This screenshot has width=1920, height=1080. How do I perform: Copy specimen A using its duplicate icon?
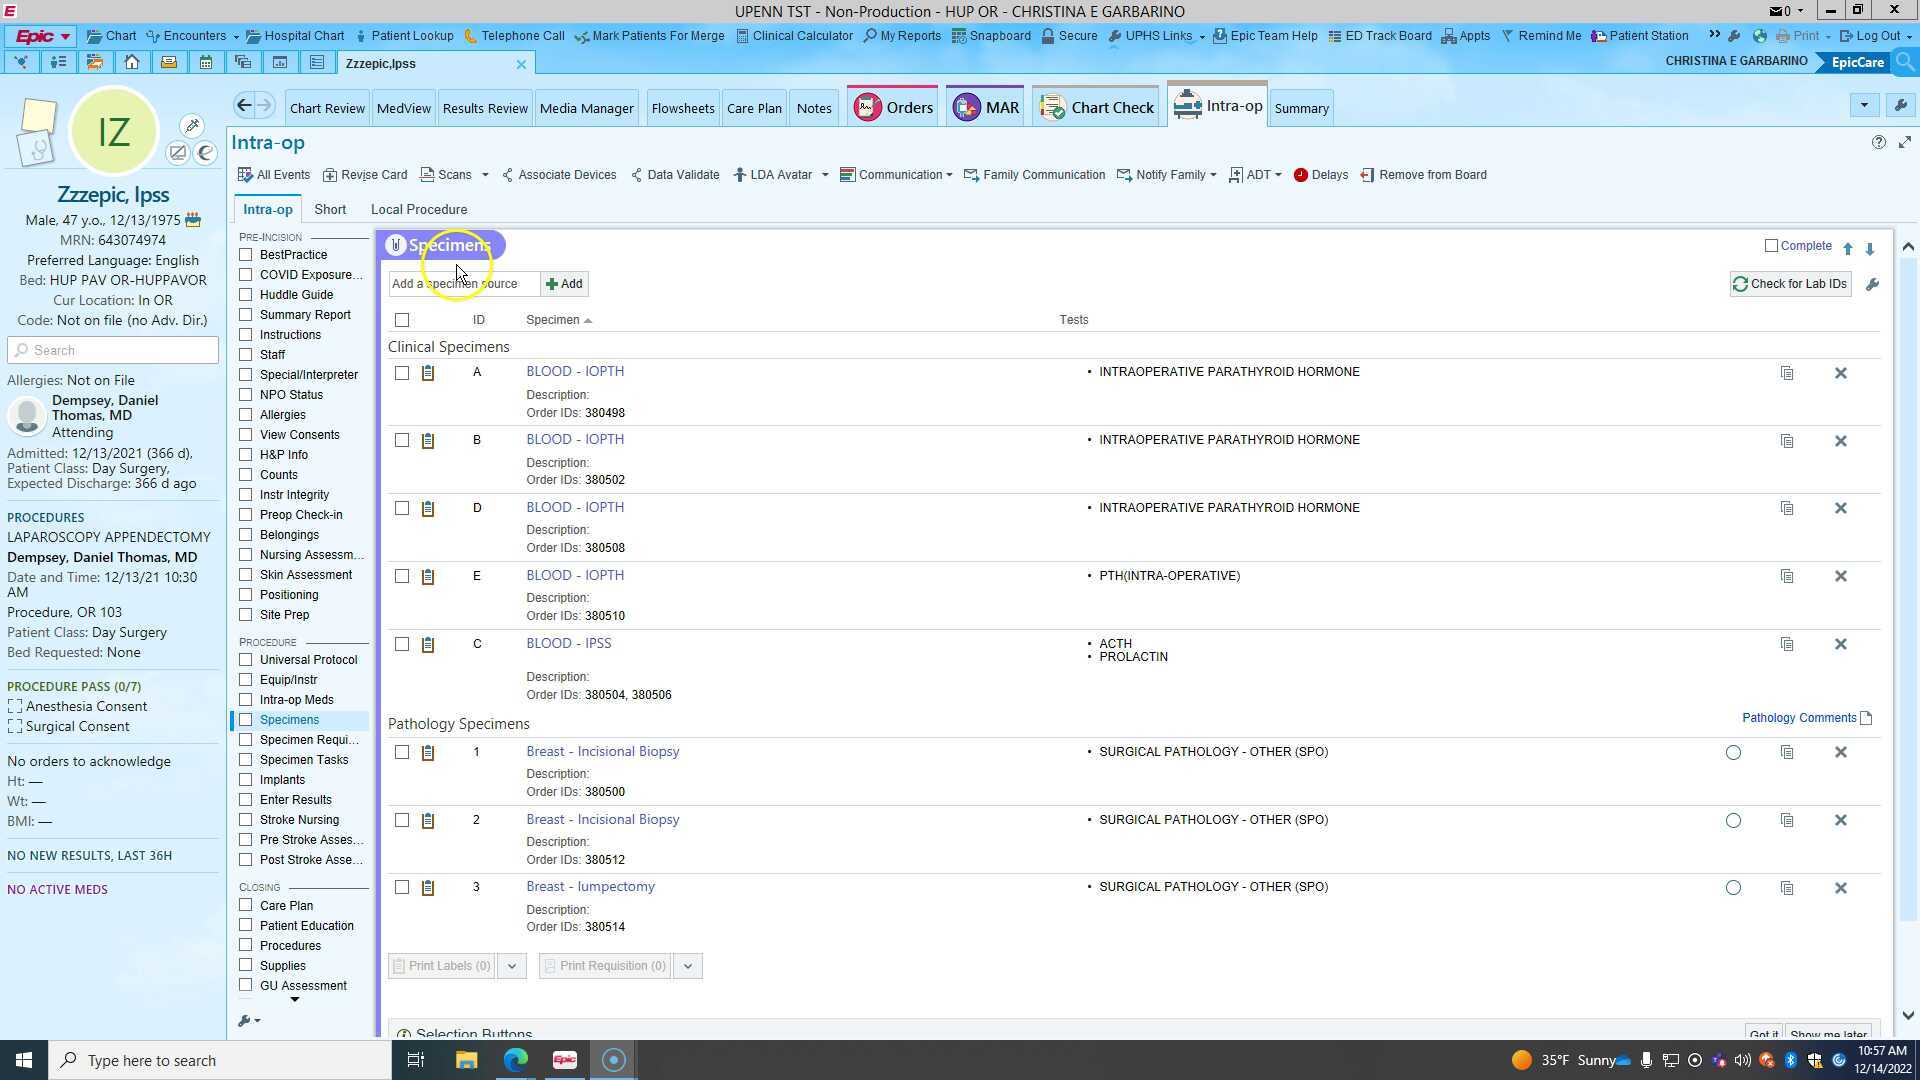point(1787,373)
